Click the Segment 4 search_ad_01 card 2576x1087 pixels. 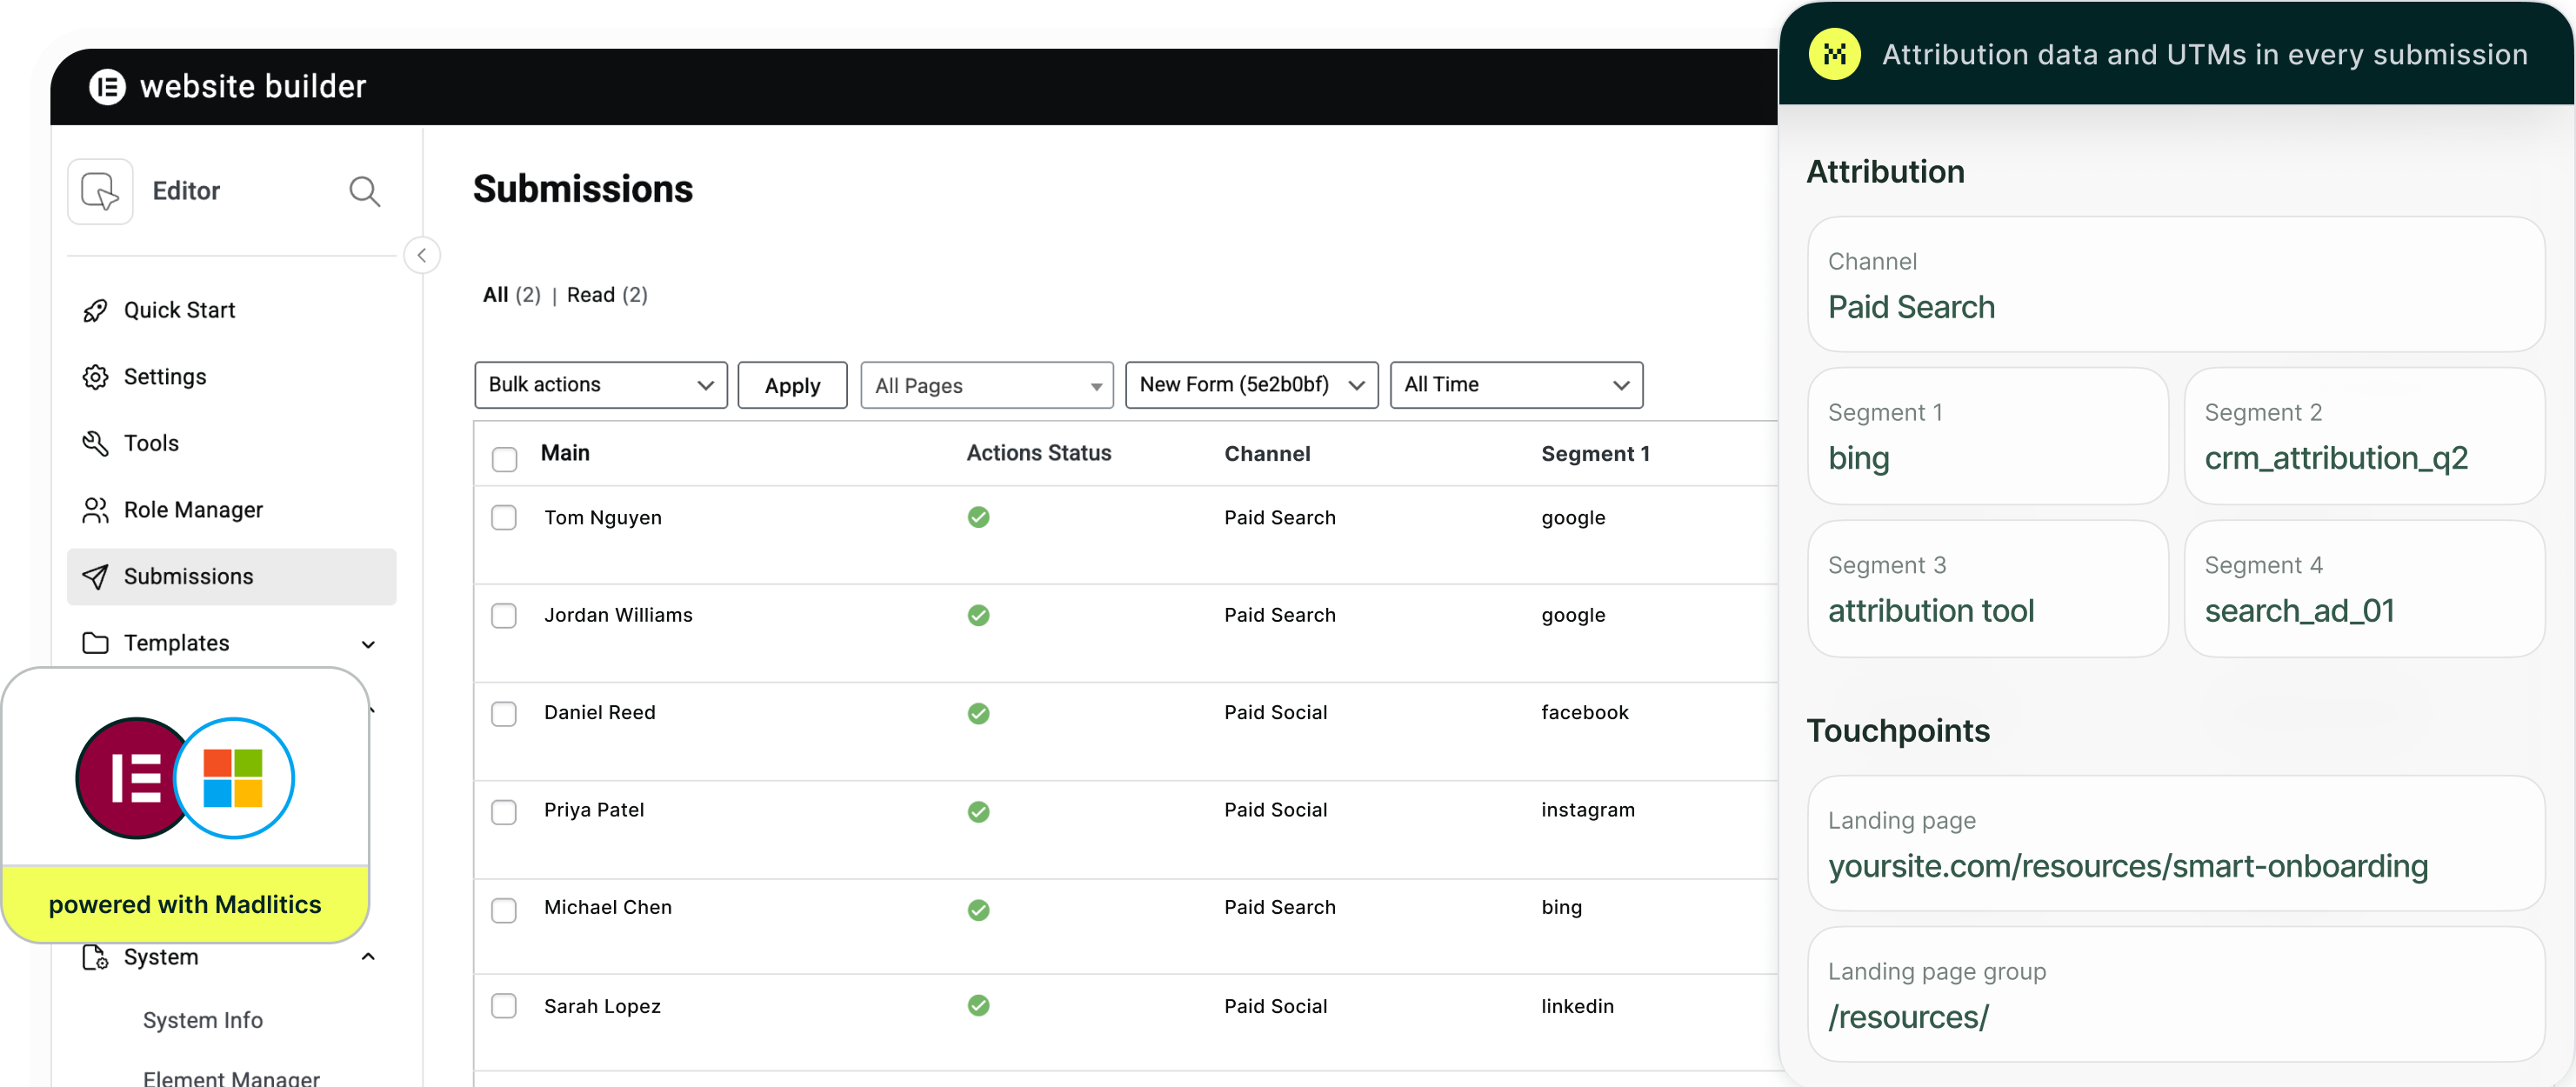[2364, 589]
